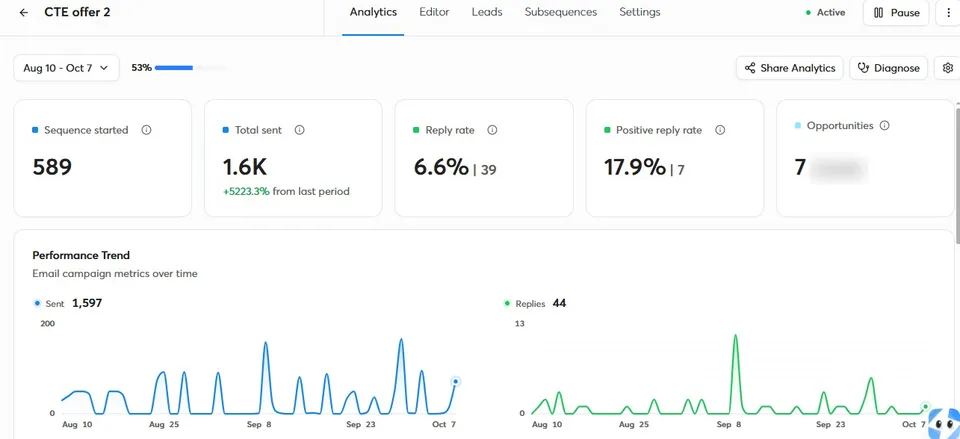This screenshot has width=960, height=439.
Task: Switch to the Analytics tab
Action: click(373, 12)
